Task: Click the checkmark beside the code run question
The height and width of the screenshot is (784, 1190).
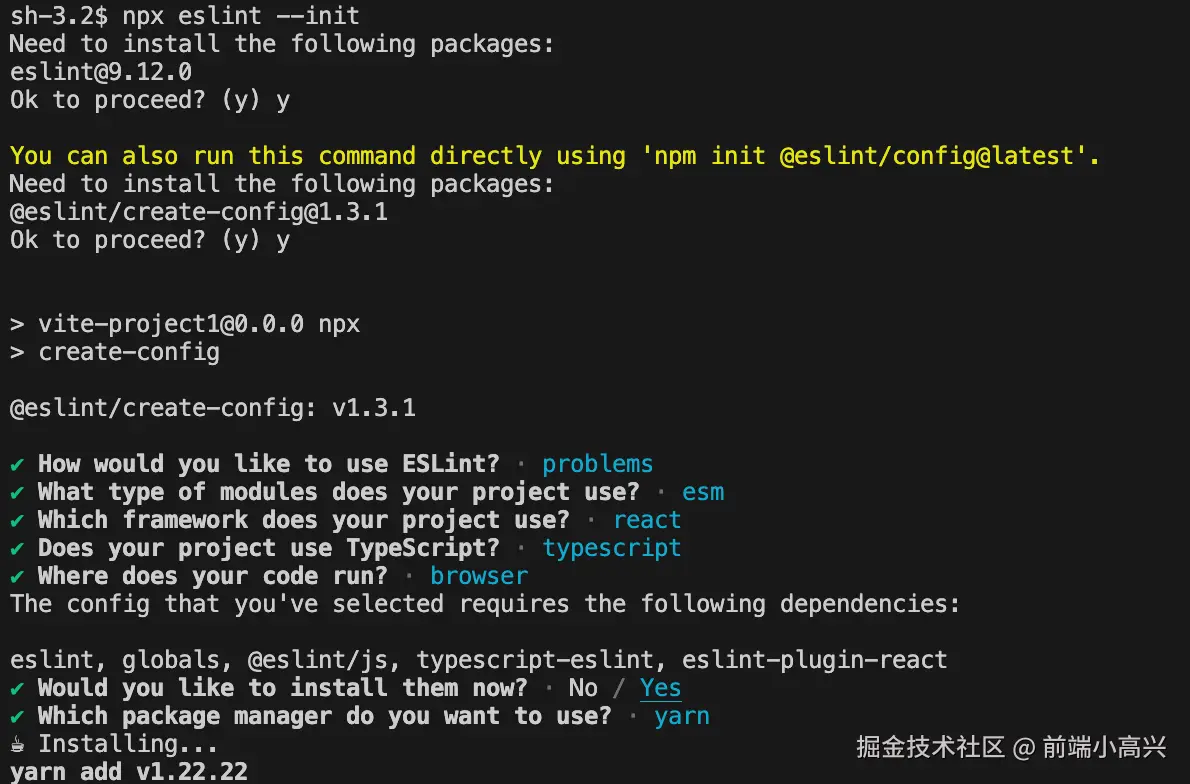Action: pyautogui.click(x=17, y=576)
